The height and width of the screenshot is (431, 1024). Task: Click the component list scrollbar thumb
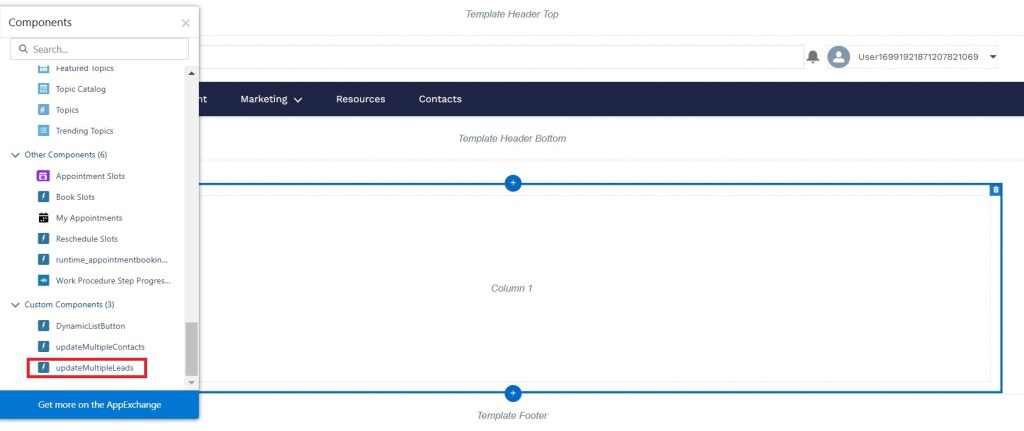click(191, 349)
